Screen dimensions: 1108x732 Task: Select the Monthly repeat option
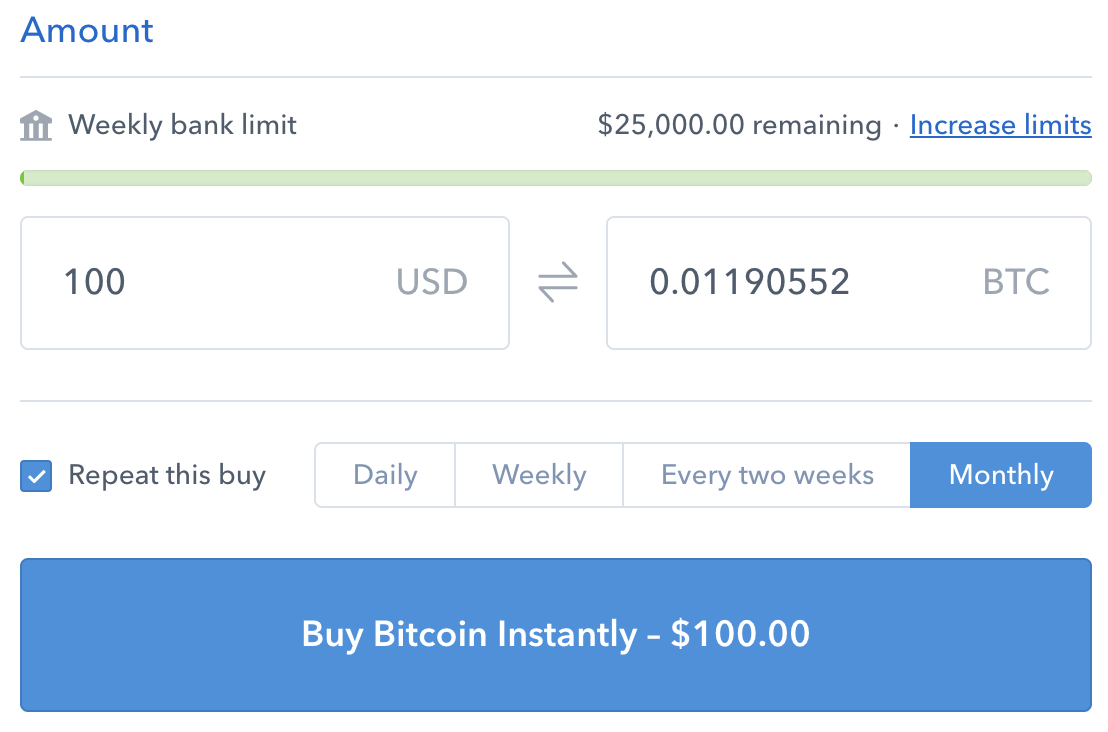[x=1000, y=475]
